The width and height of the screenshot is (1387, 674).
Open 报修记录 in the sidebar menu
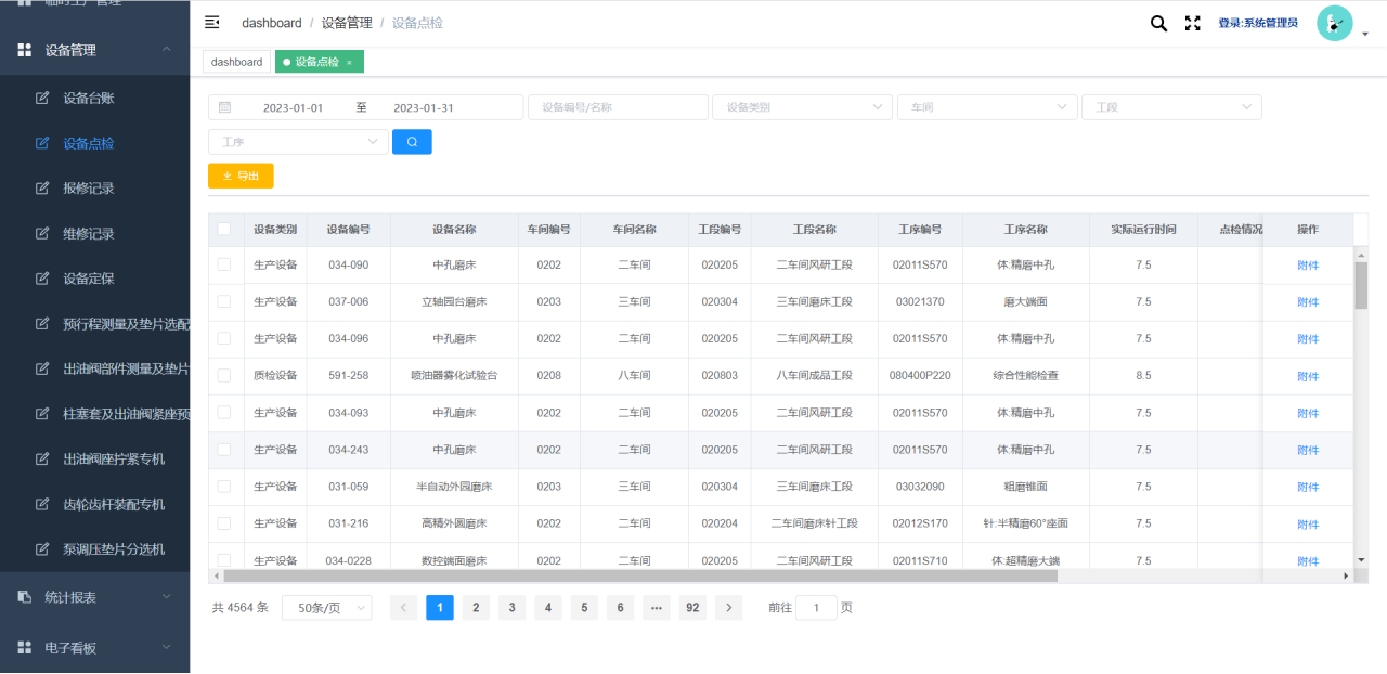(x=89, y=188)
